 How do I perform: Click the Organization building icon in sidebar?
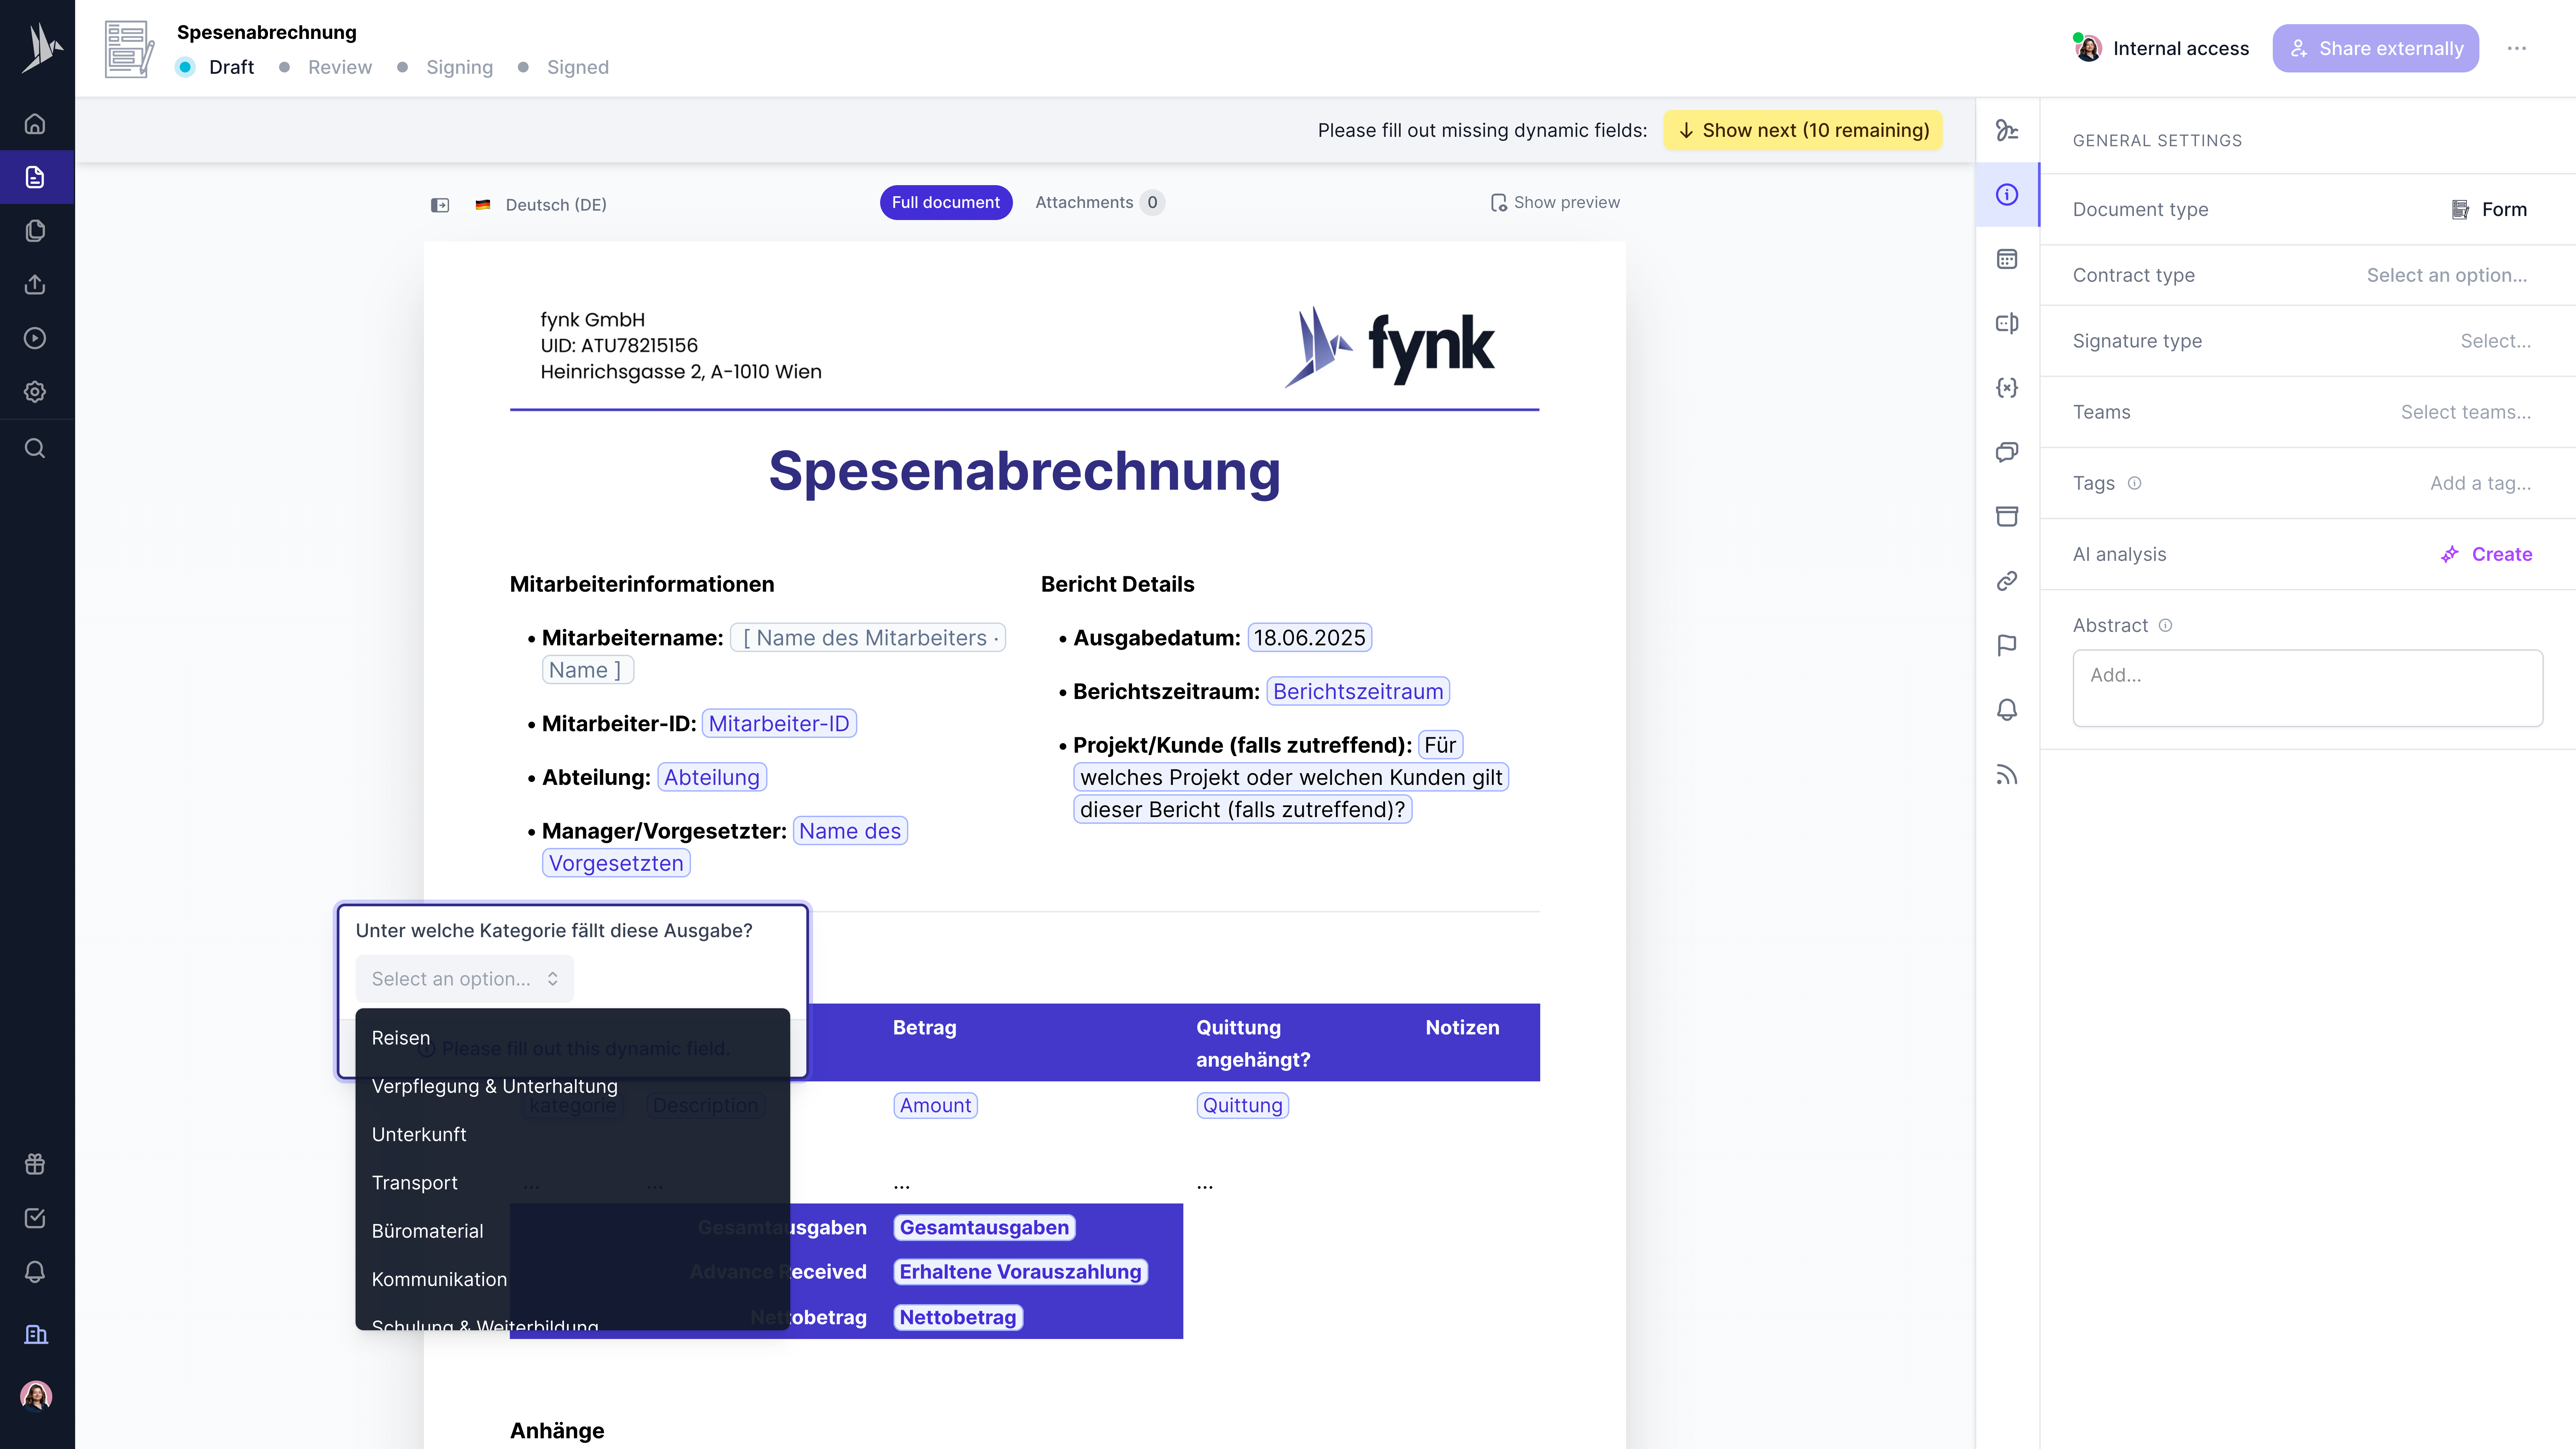coord(35,1334)
